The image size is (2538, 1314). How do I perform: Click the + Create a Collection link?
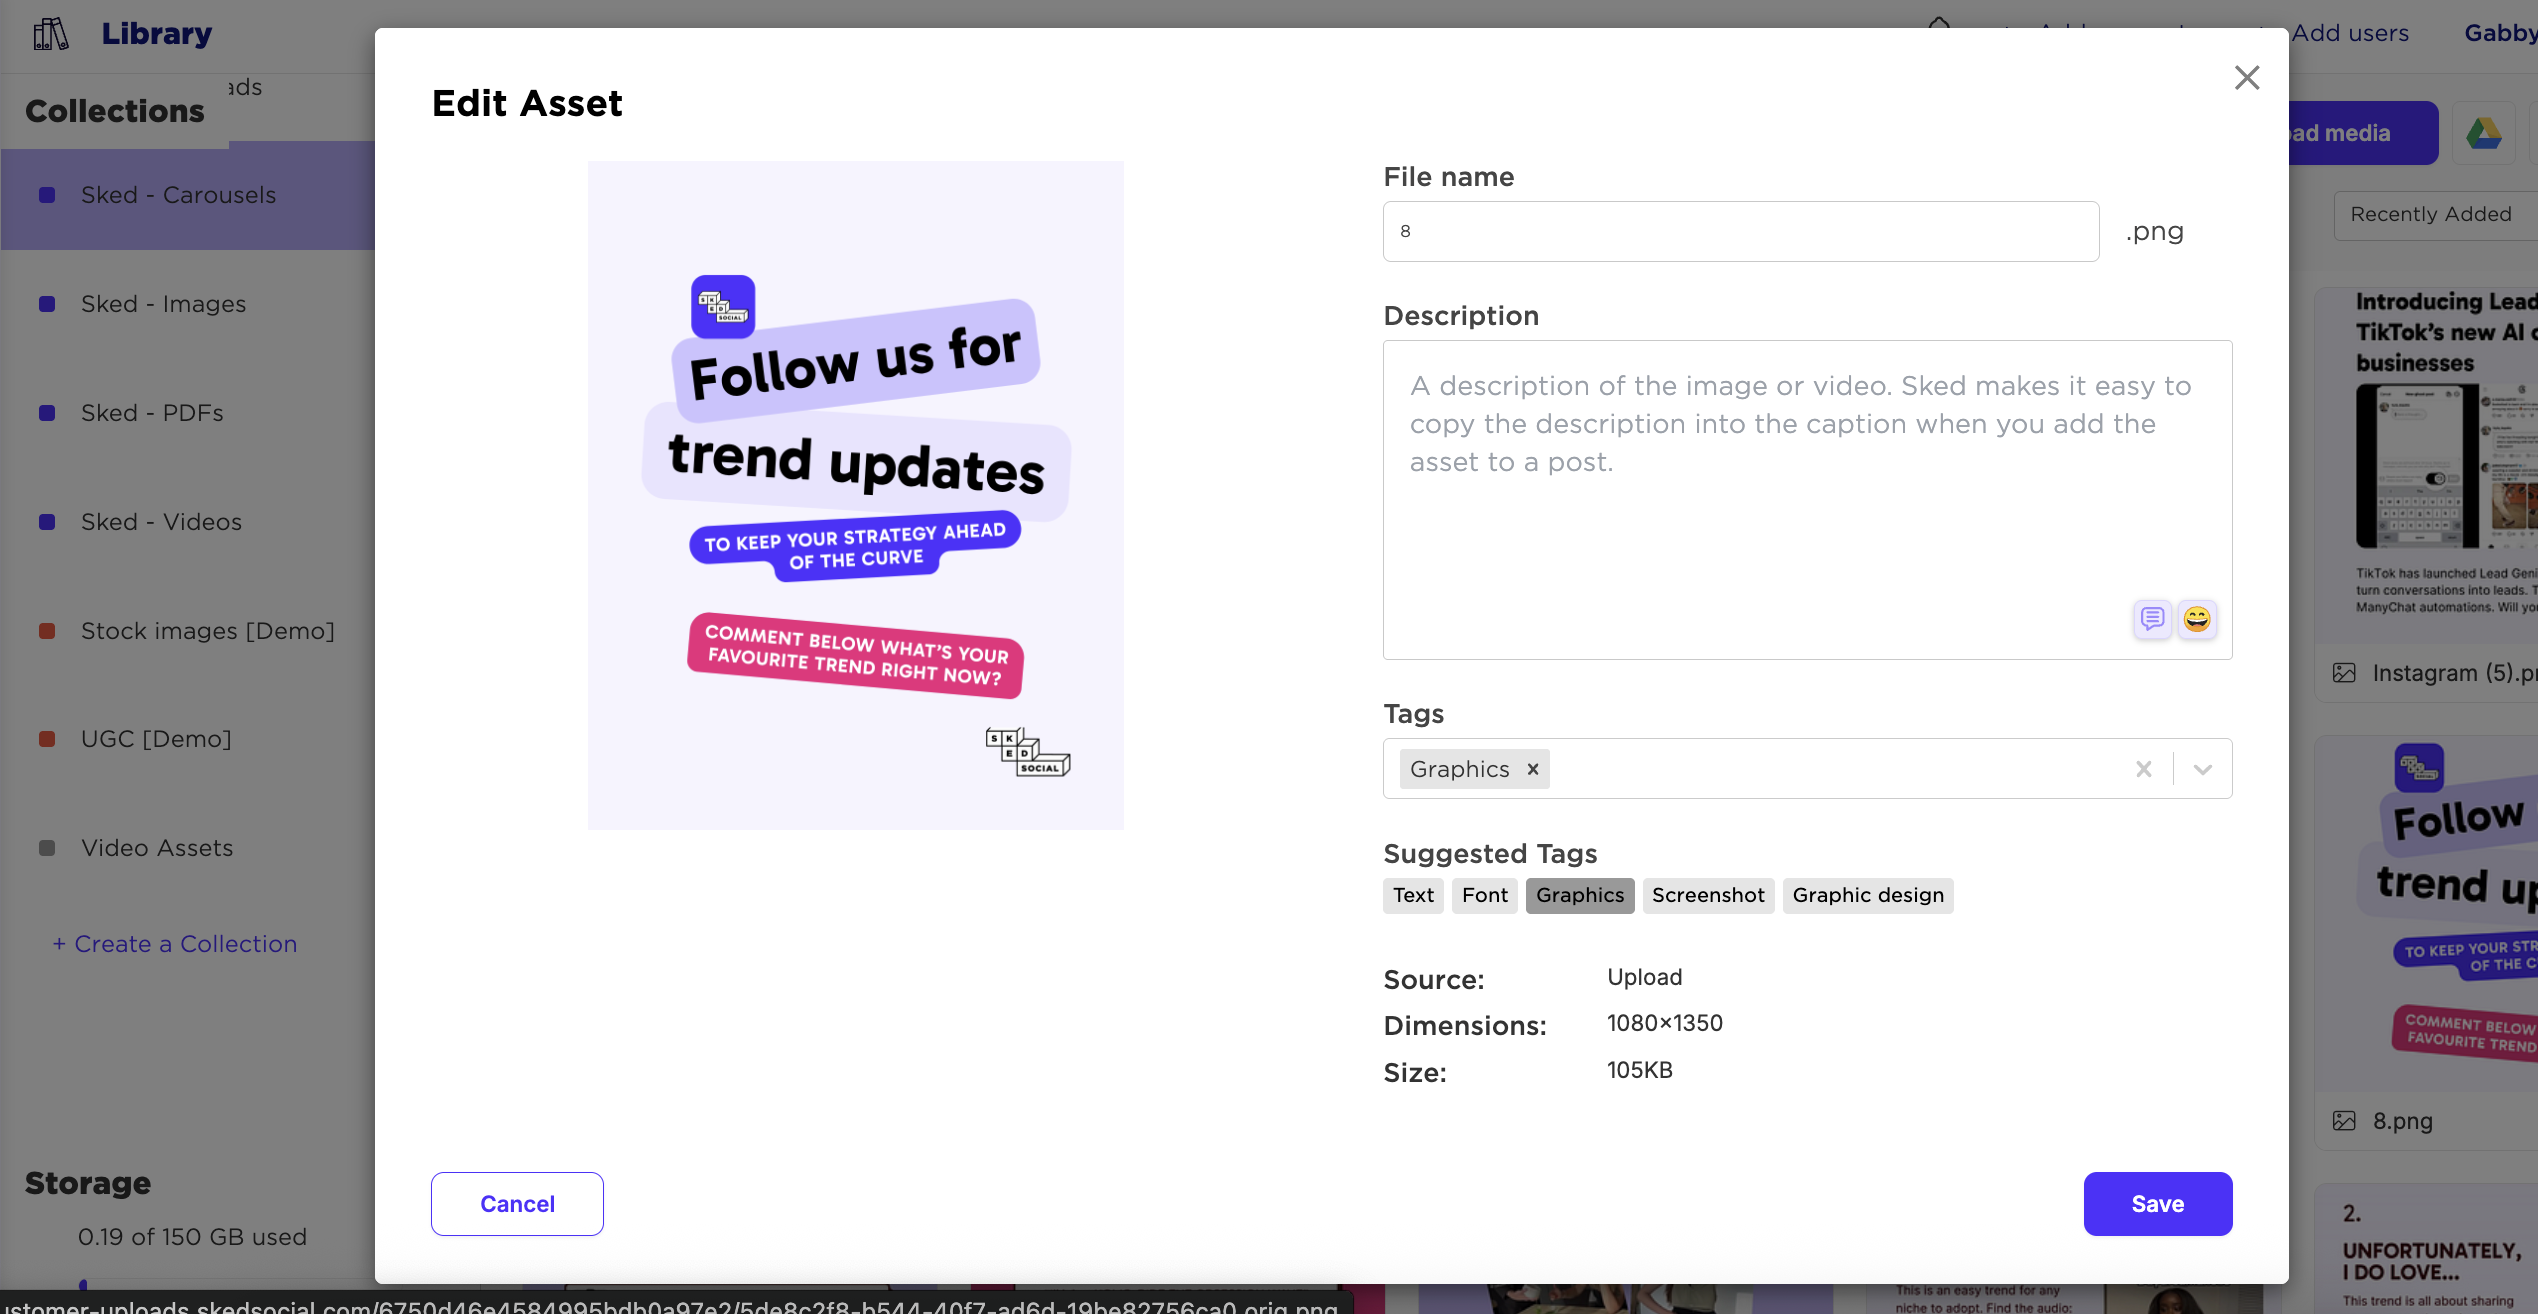[x=175, y=944]
